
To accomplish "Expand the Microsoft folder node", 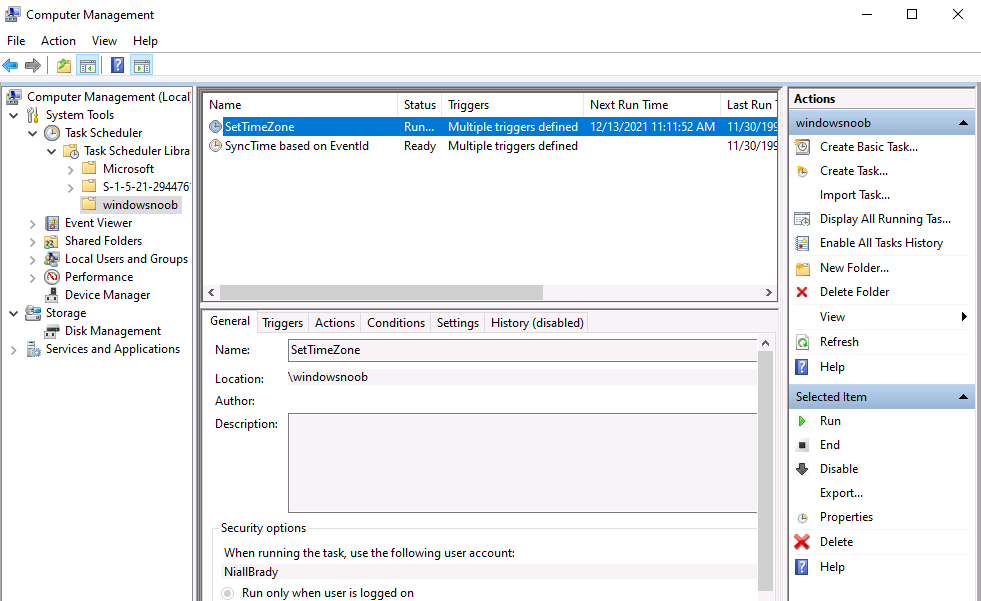I will (70, 169).
